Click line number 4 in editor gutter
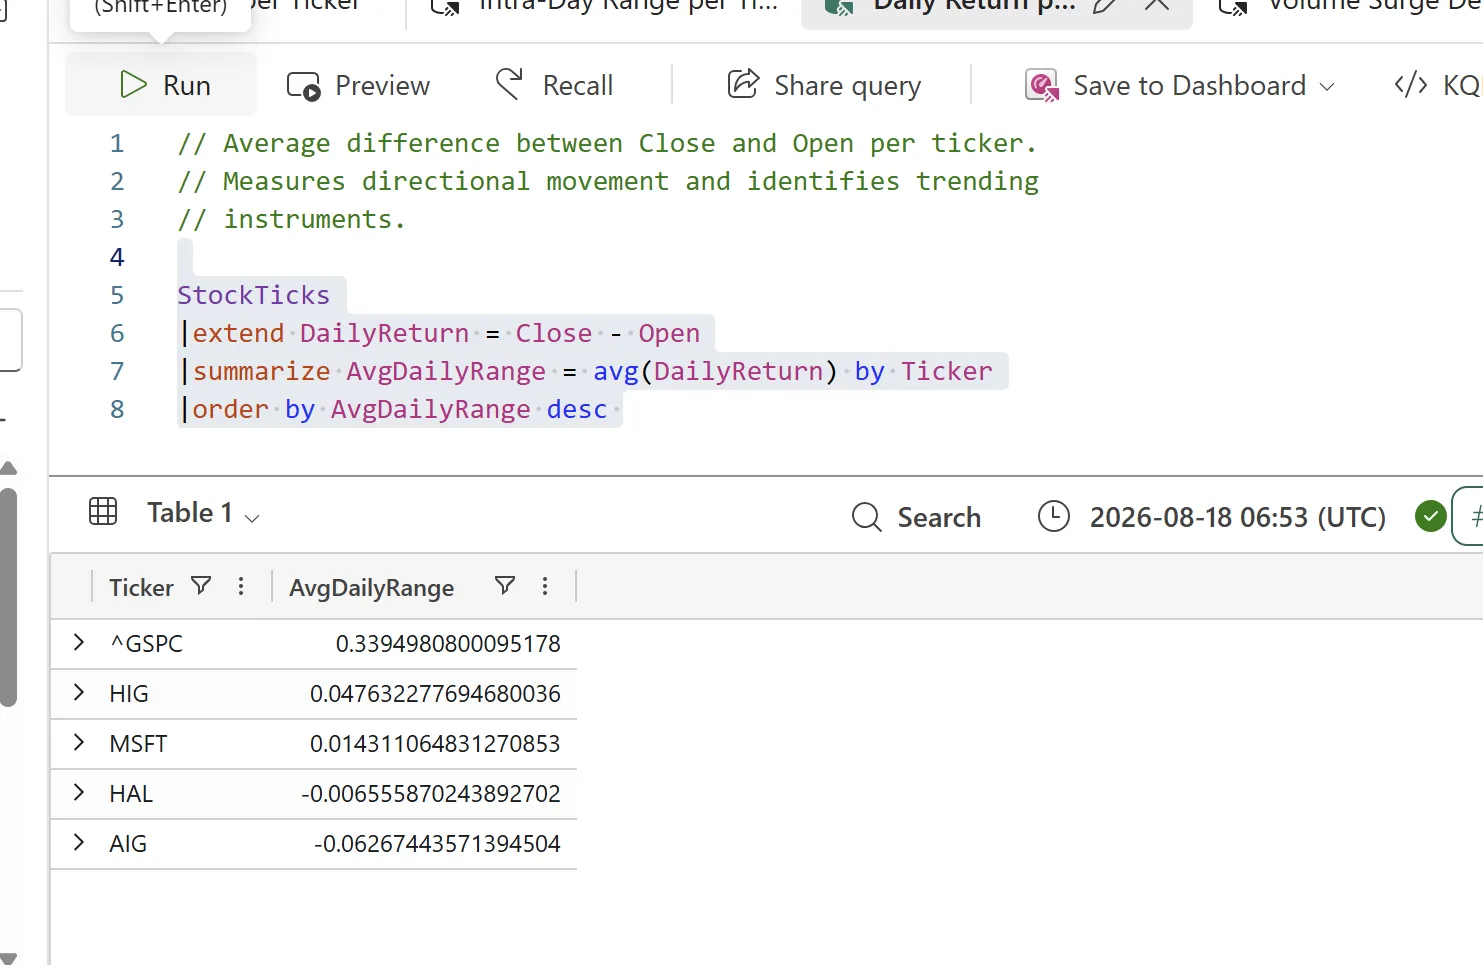1483x965 pixels. pyautogui.click(x=117, y=257)
